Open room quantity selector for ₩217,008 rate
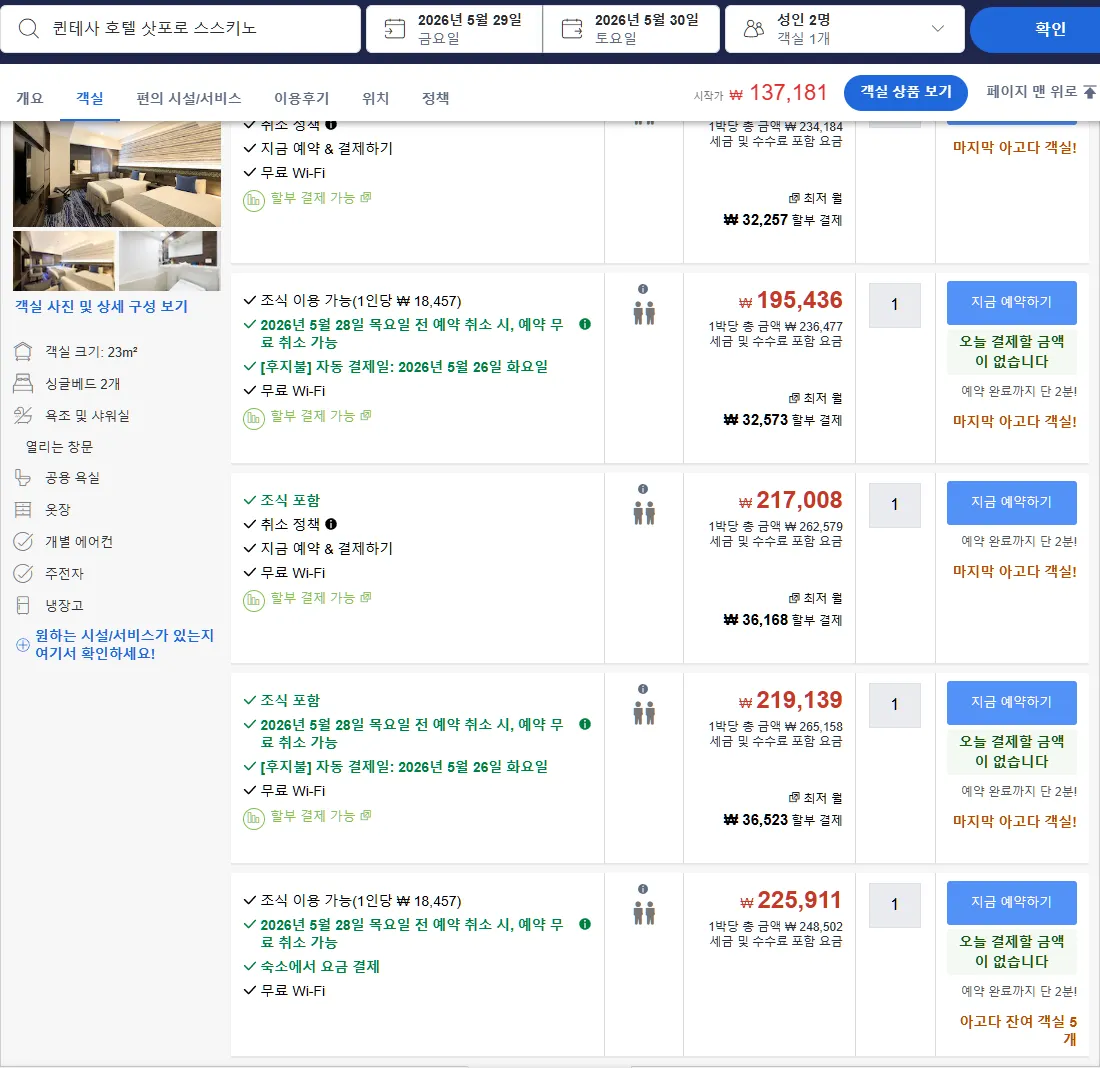1100x1068 pixels. pos(894,505)
